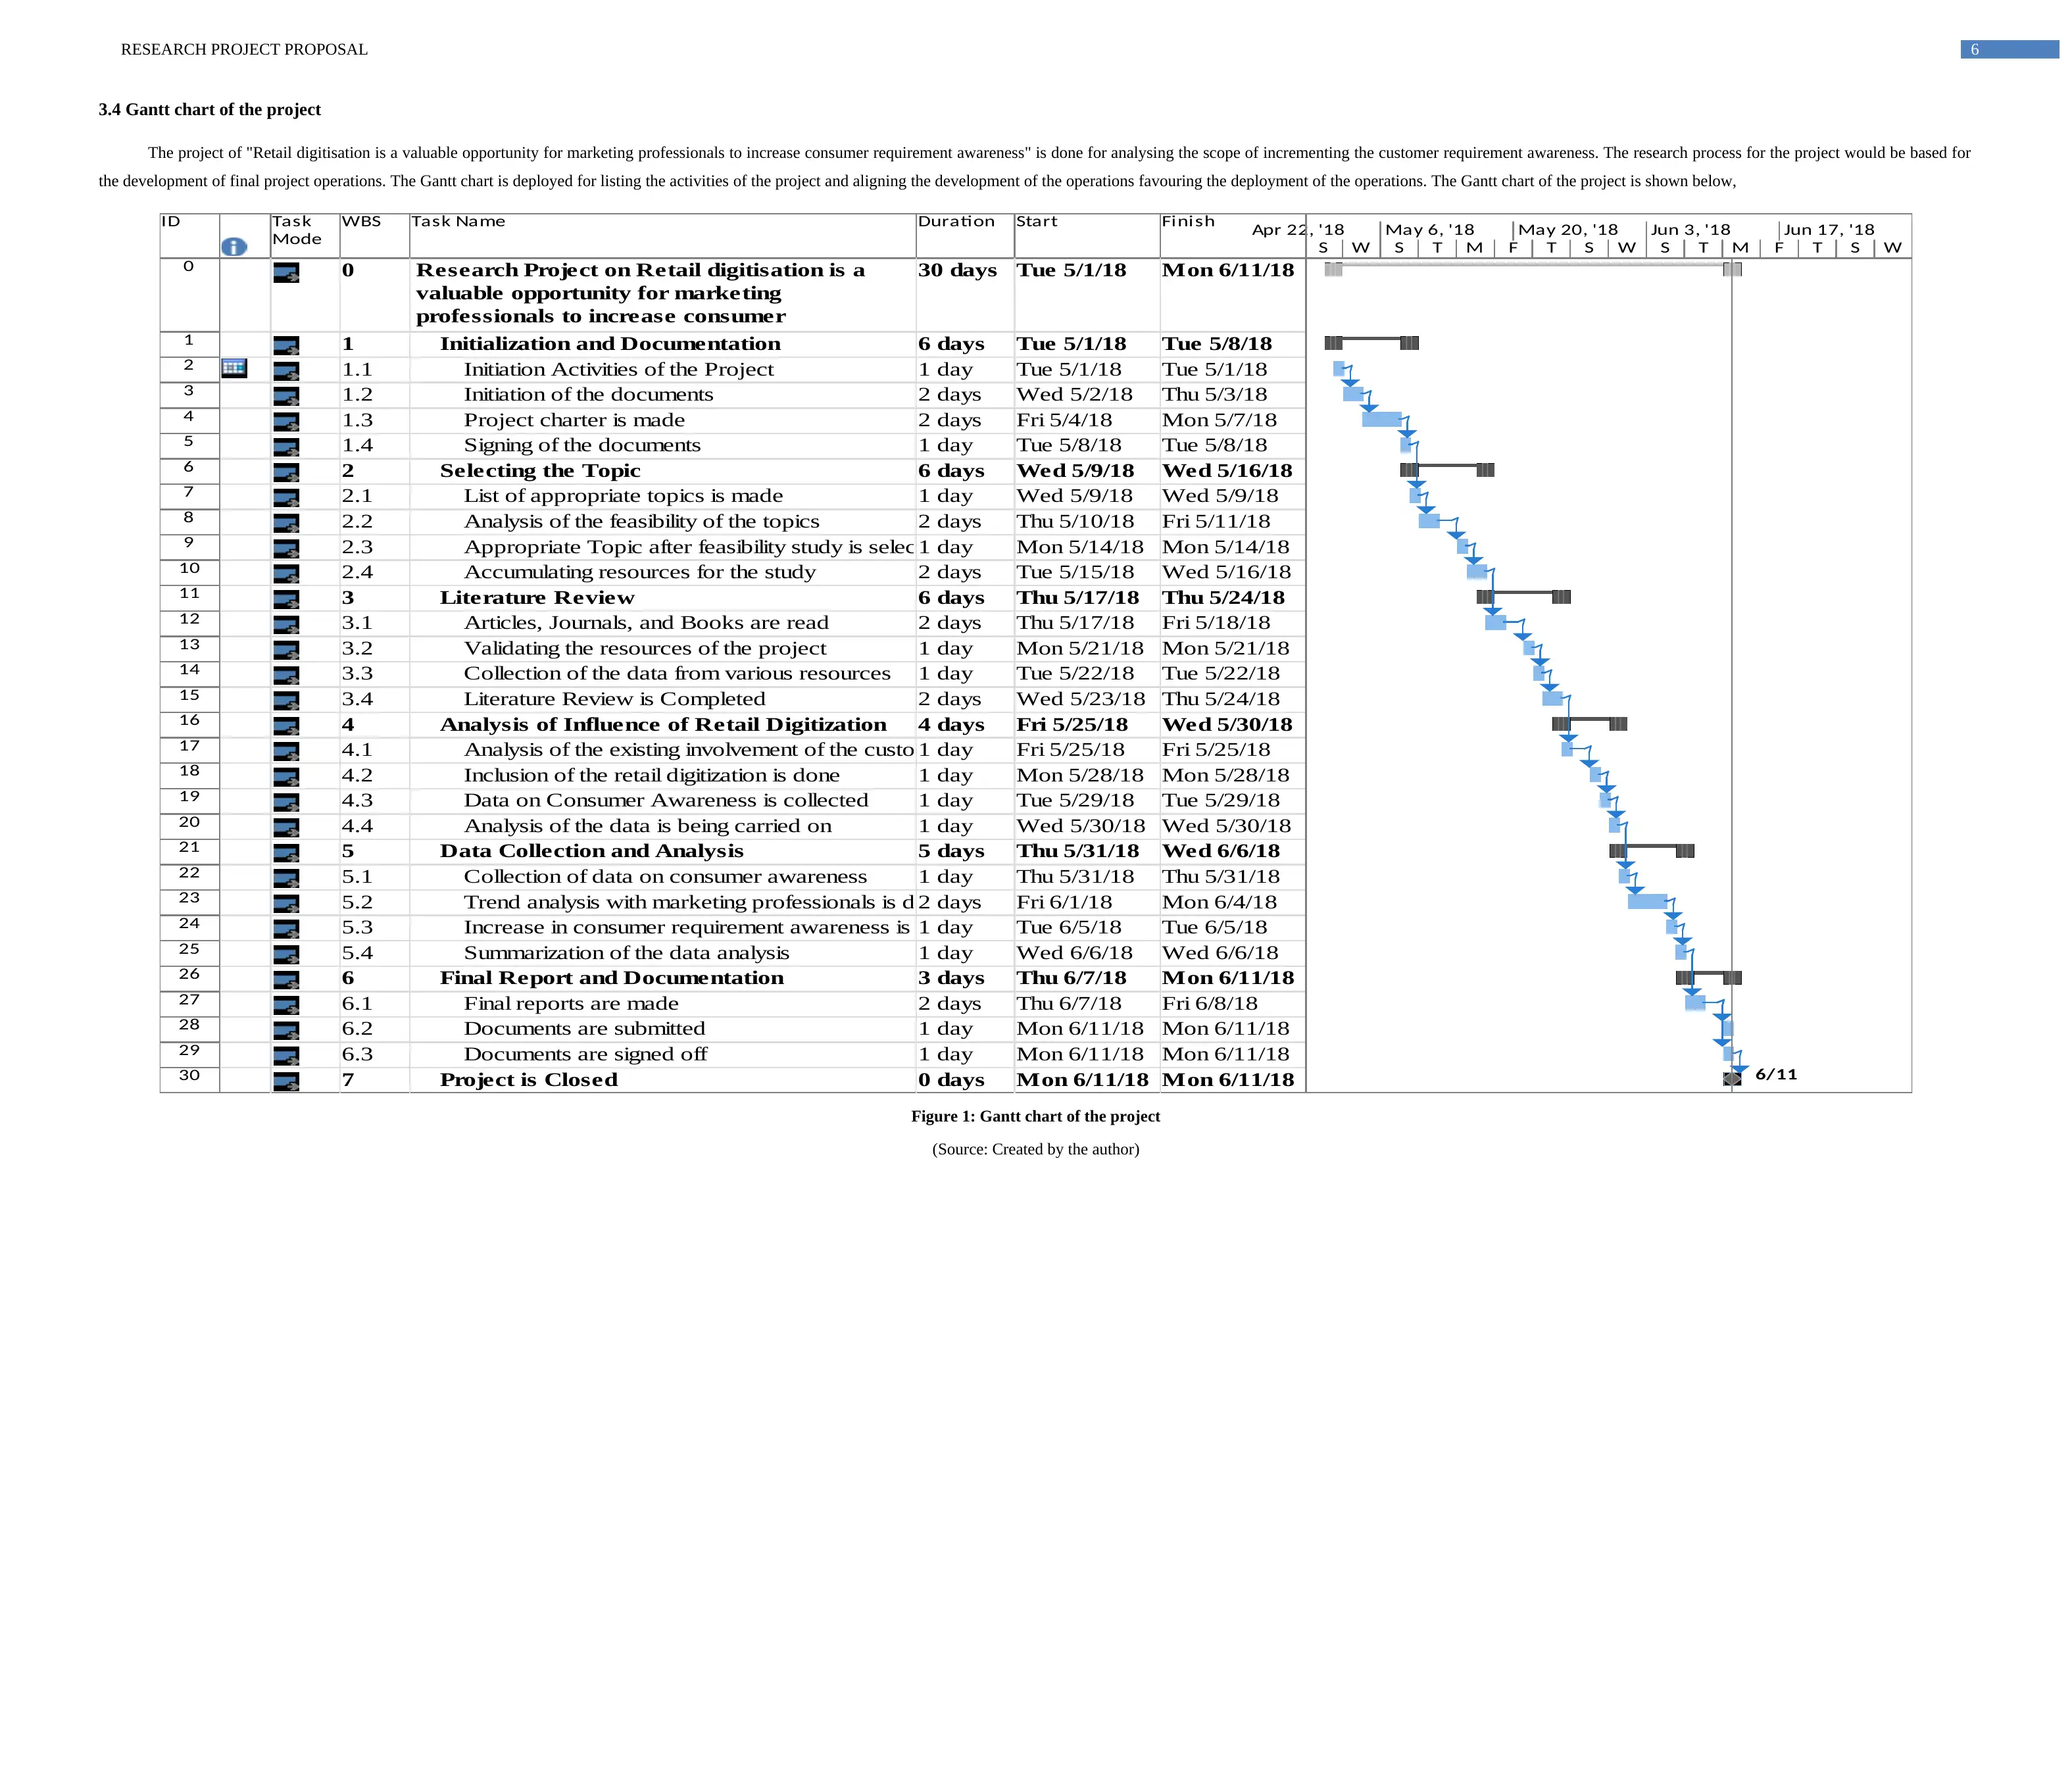Select task 'Accumulating resources for the study'
This screenshot has height=1776, width=2072.
pyautogui.click(x=640, y=572)
